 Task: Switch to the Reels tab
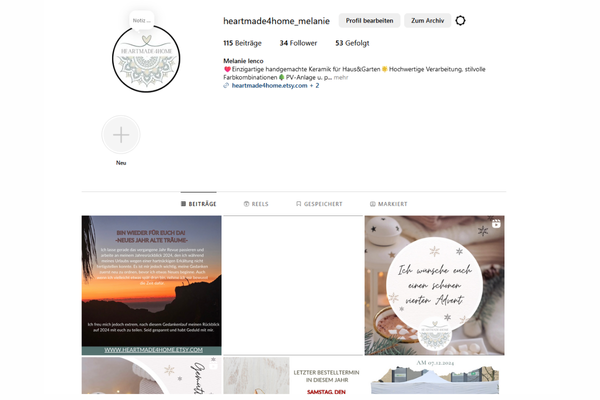(256, 204)
